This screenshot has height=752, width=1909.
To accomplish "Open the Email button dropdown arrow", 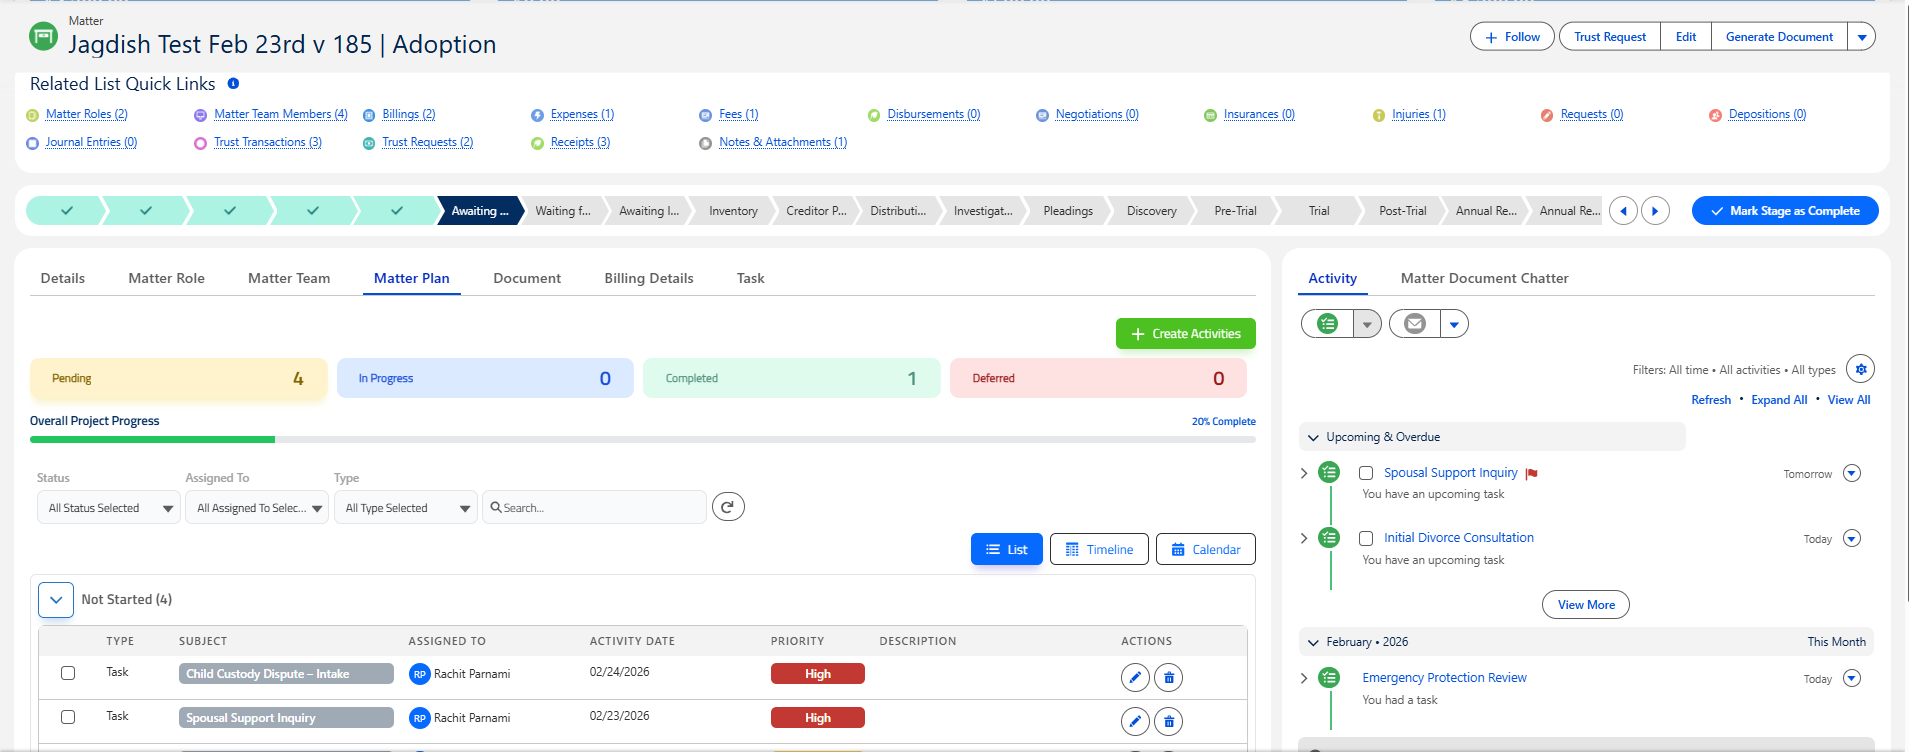I will click(1455, 324).
